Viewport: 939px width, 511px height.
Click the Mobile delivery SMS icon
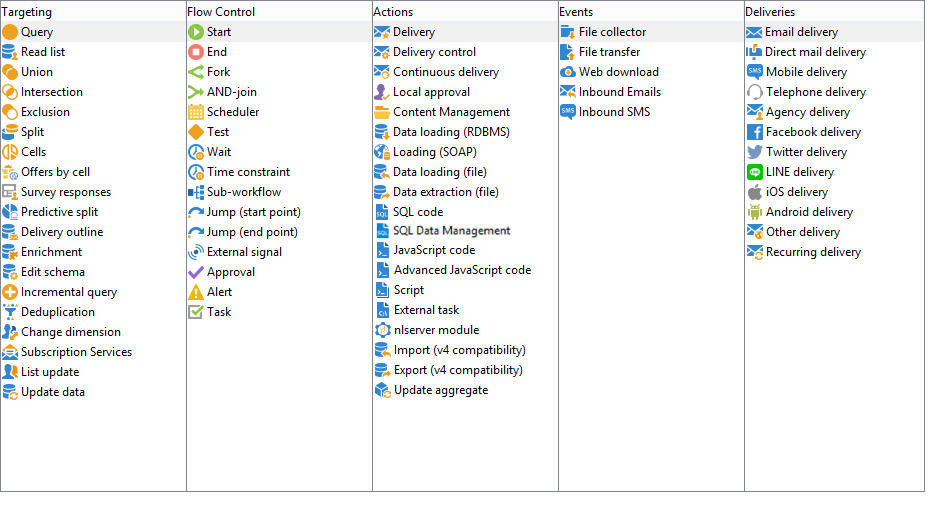pyautogui.click(x=755, y=72)
